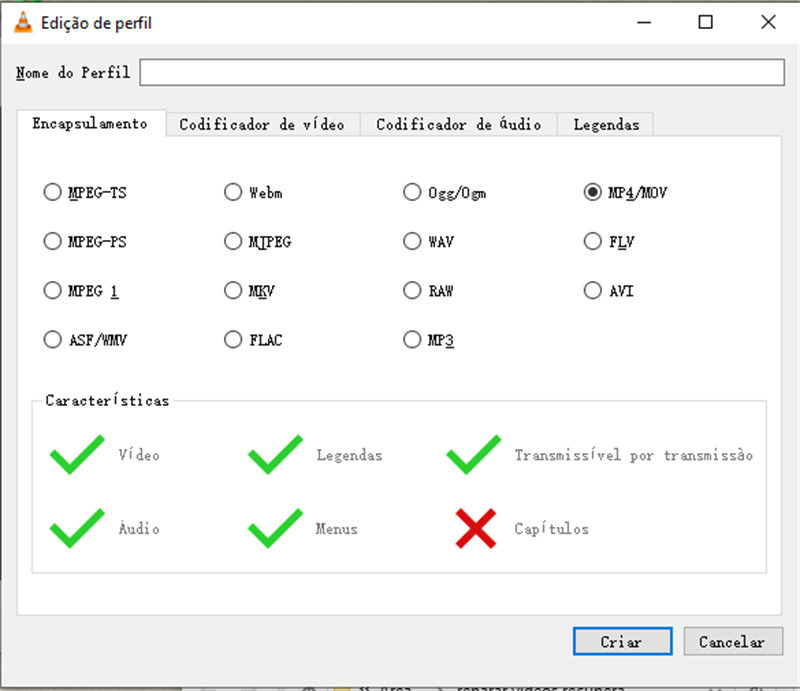Click the green checkmark beside Áudio
Screen dimensions: 800x691
coord(75,529)
